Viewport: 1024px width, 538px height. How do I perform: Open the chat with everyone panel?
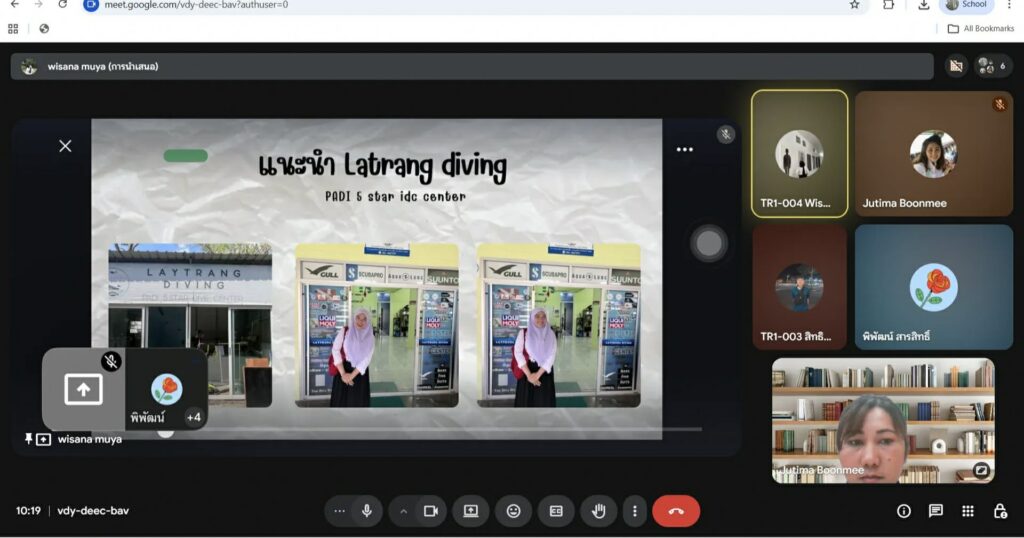pos(935,511)
